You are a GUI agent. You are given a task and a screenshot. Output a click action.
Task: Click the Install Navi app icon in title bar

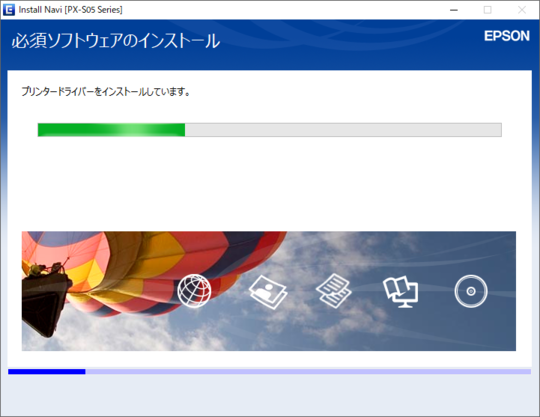tap(9, 10)
